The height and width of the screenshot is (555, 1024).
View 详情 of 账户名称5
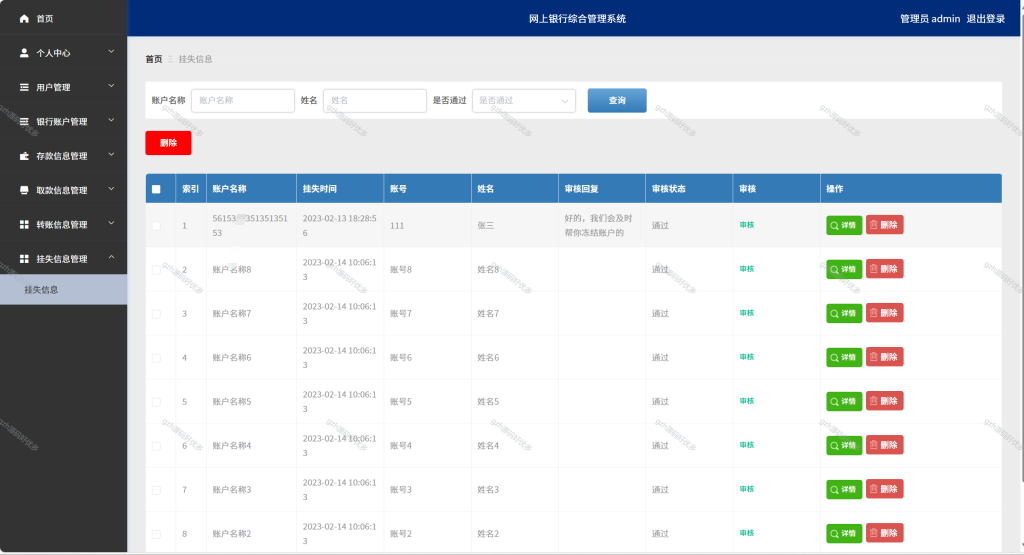pyautogui.click(x=844, y=402)
